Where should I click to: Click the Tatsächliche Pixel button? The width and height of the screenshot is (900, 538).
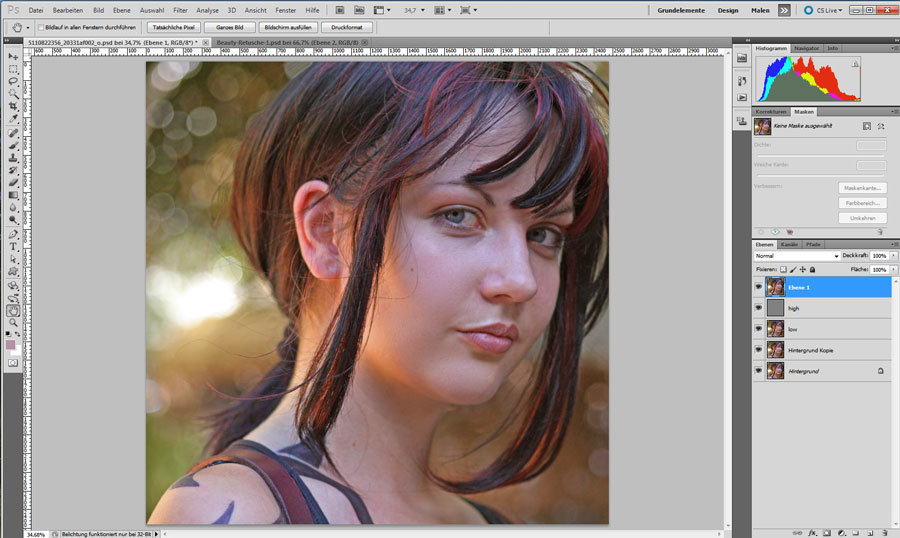[x=173, y=27]
